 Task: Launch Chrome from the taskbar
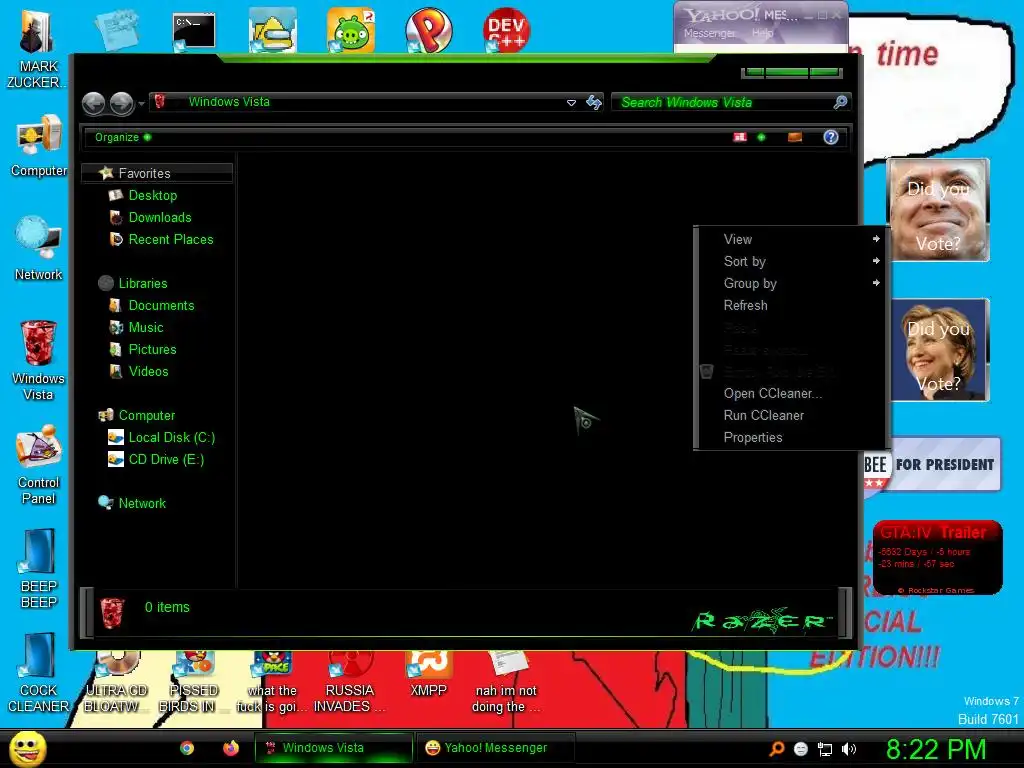(187, 748)
